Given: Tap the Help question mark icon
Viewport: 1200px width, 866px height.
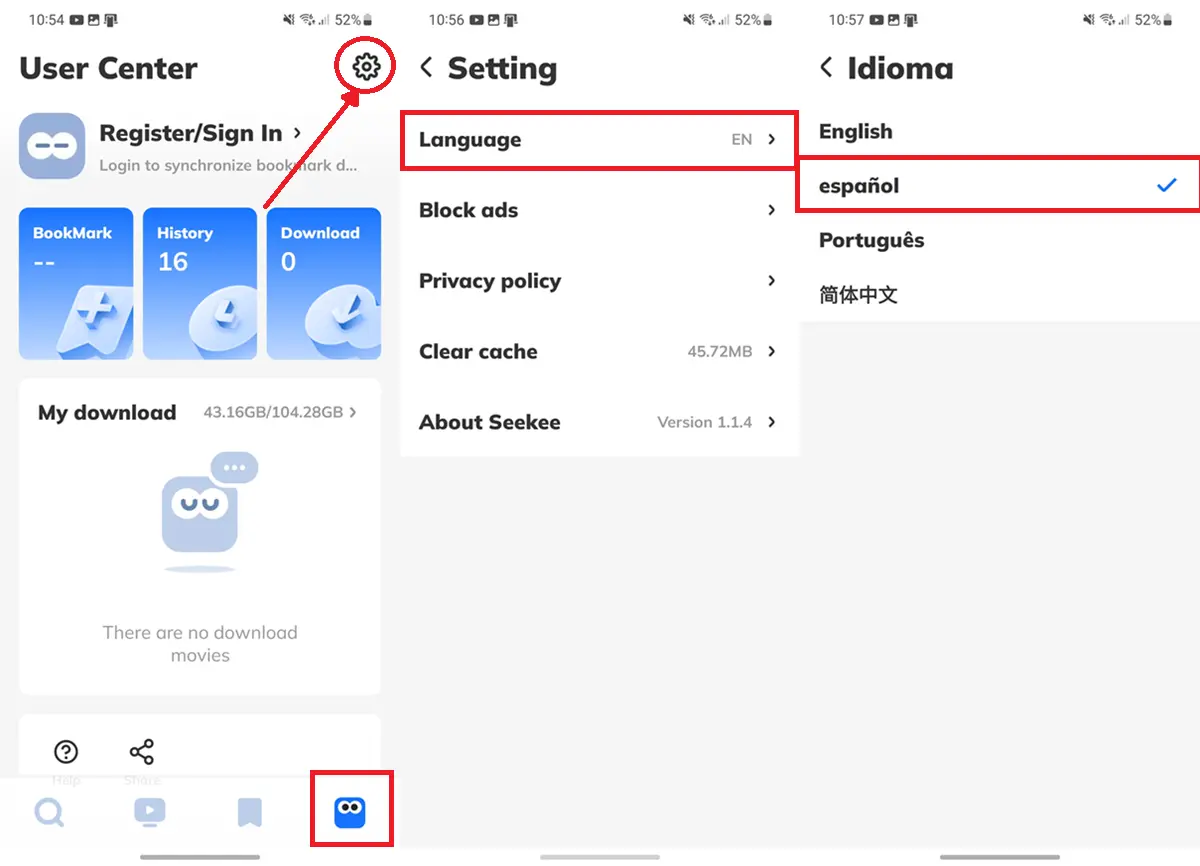Looking at the screenshot, I should (x=66, y=751).
